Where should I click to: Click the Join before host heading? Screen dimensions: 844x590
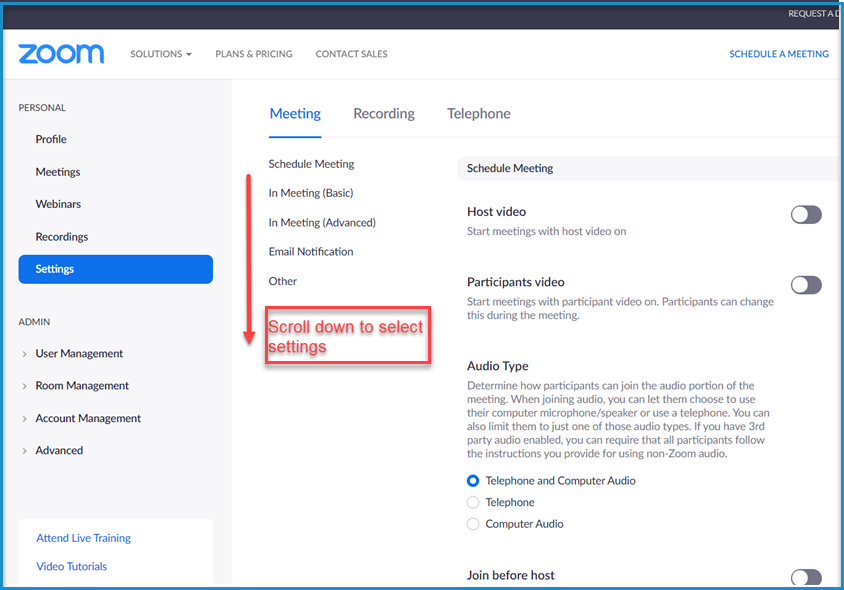tap(510, 575)
